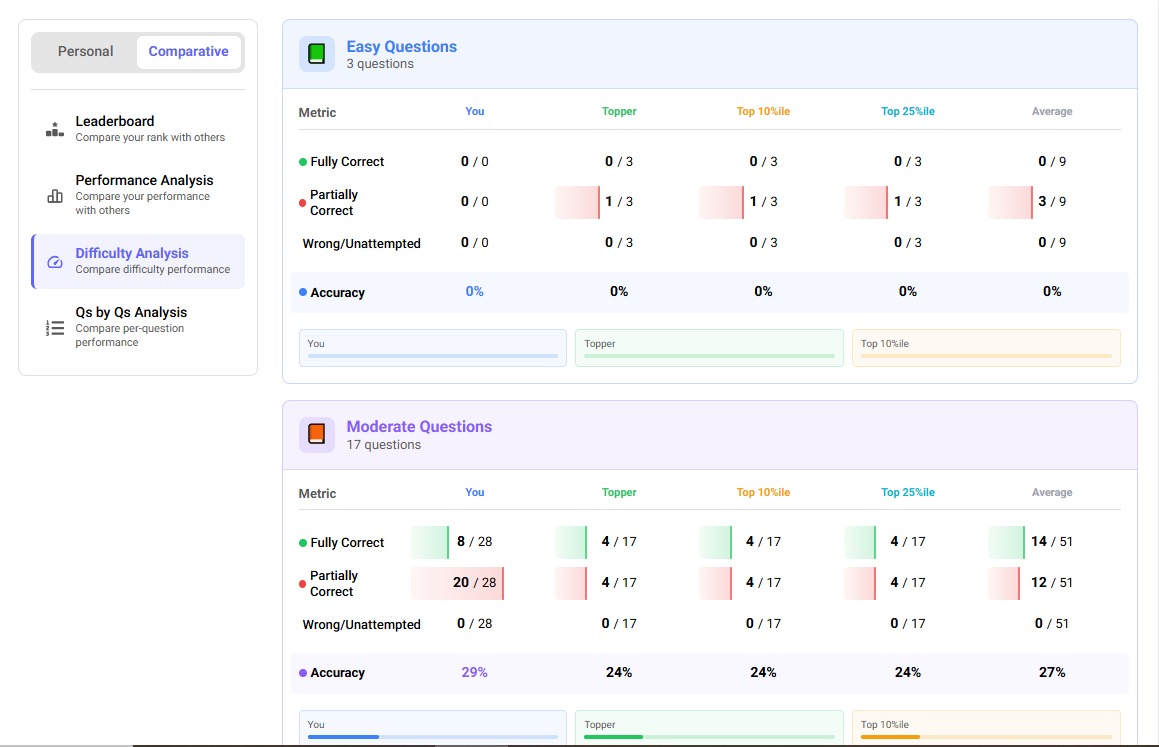Image resolution: width=1159 pixels, height=747 pixels.
Task: Click the Easy Questions heading
Action: (x=401, y=47)
